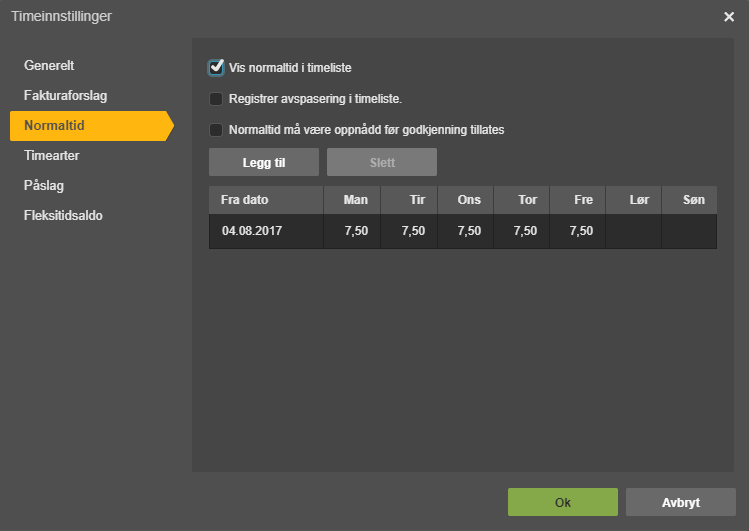749x531 pixels.
Task: Click the empty Lør cell in 04.08.2017 row
Action: coord(633,231)
